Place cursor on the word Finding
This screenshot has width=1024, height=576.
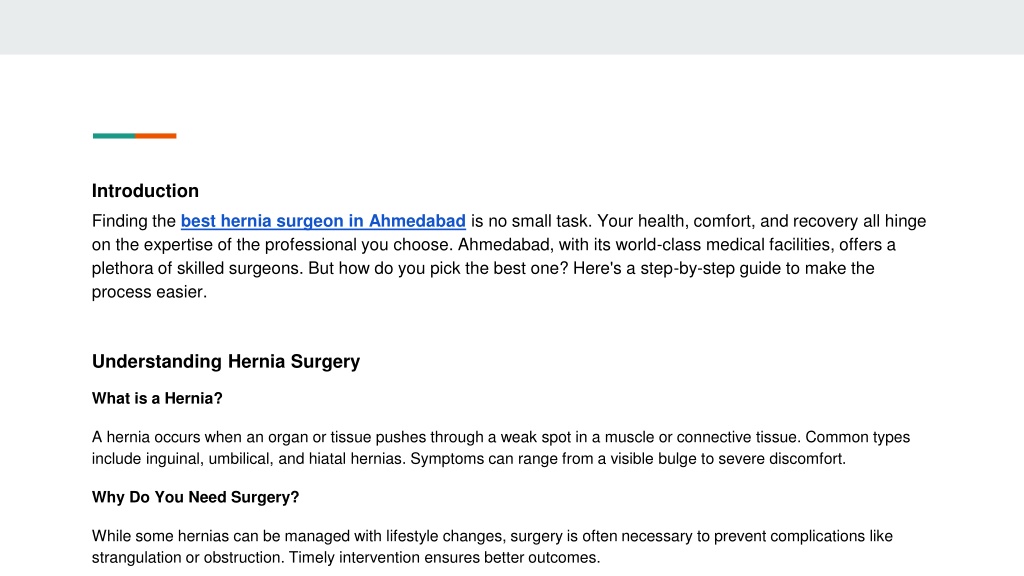(116, 221)
